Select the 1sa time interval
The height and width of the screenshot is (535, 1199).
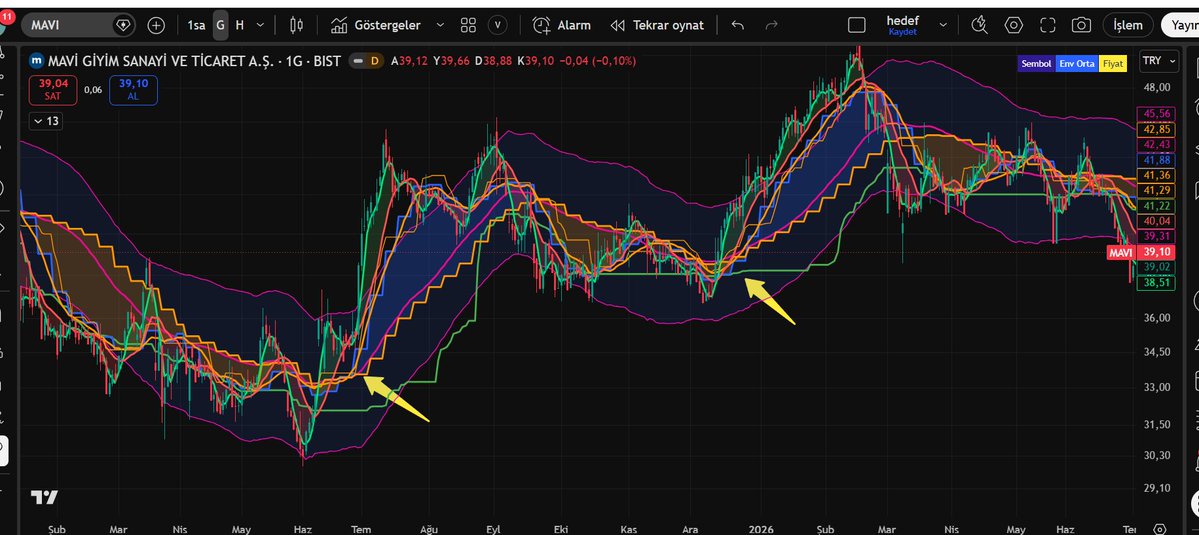(197, 25)
